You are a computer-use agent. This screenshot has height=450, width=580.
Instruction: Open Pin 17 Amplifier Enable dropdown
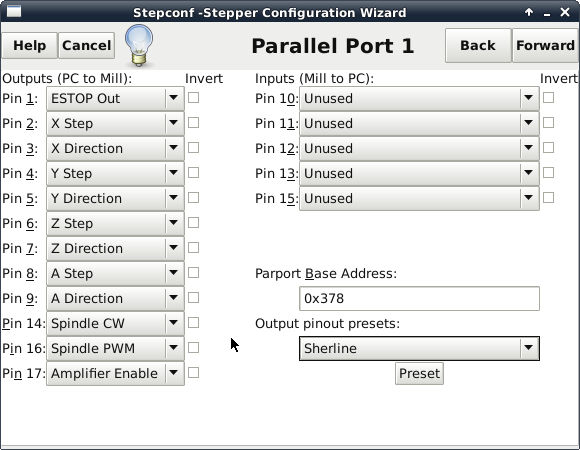click(x=115, y=373)
